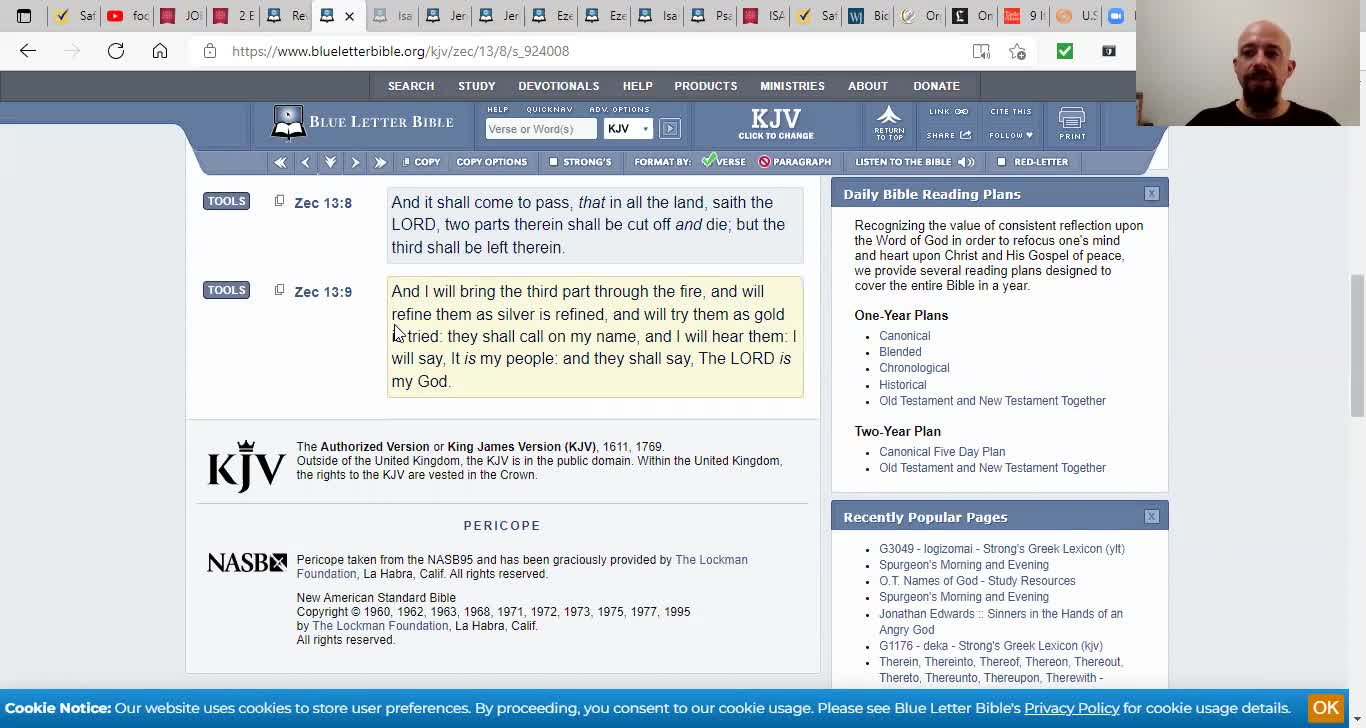Image resolution: width=1366 pixels, height=728 pixels.
Task: Click the double down arrow navigation icon
Action: [330, 162]
